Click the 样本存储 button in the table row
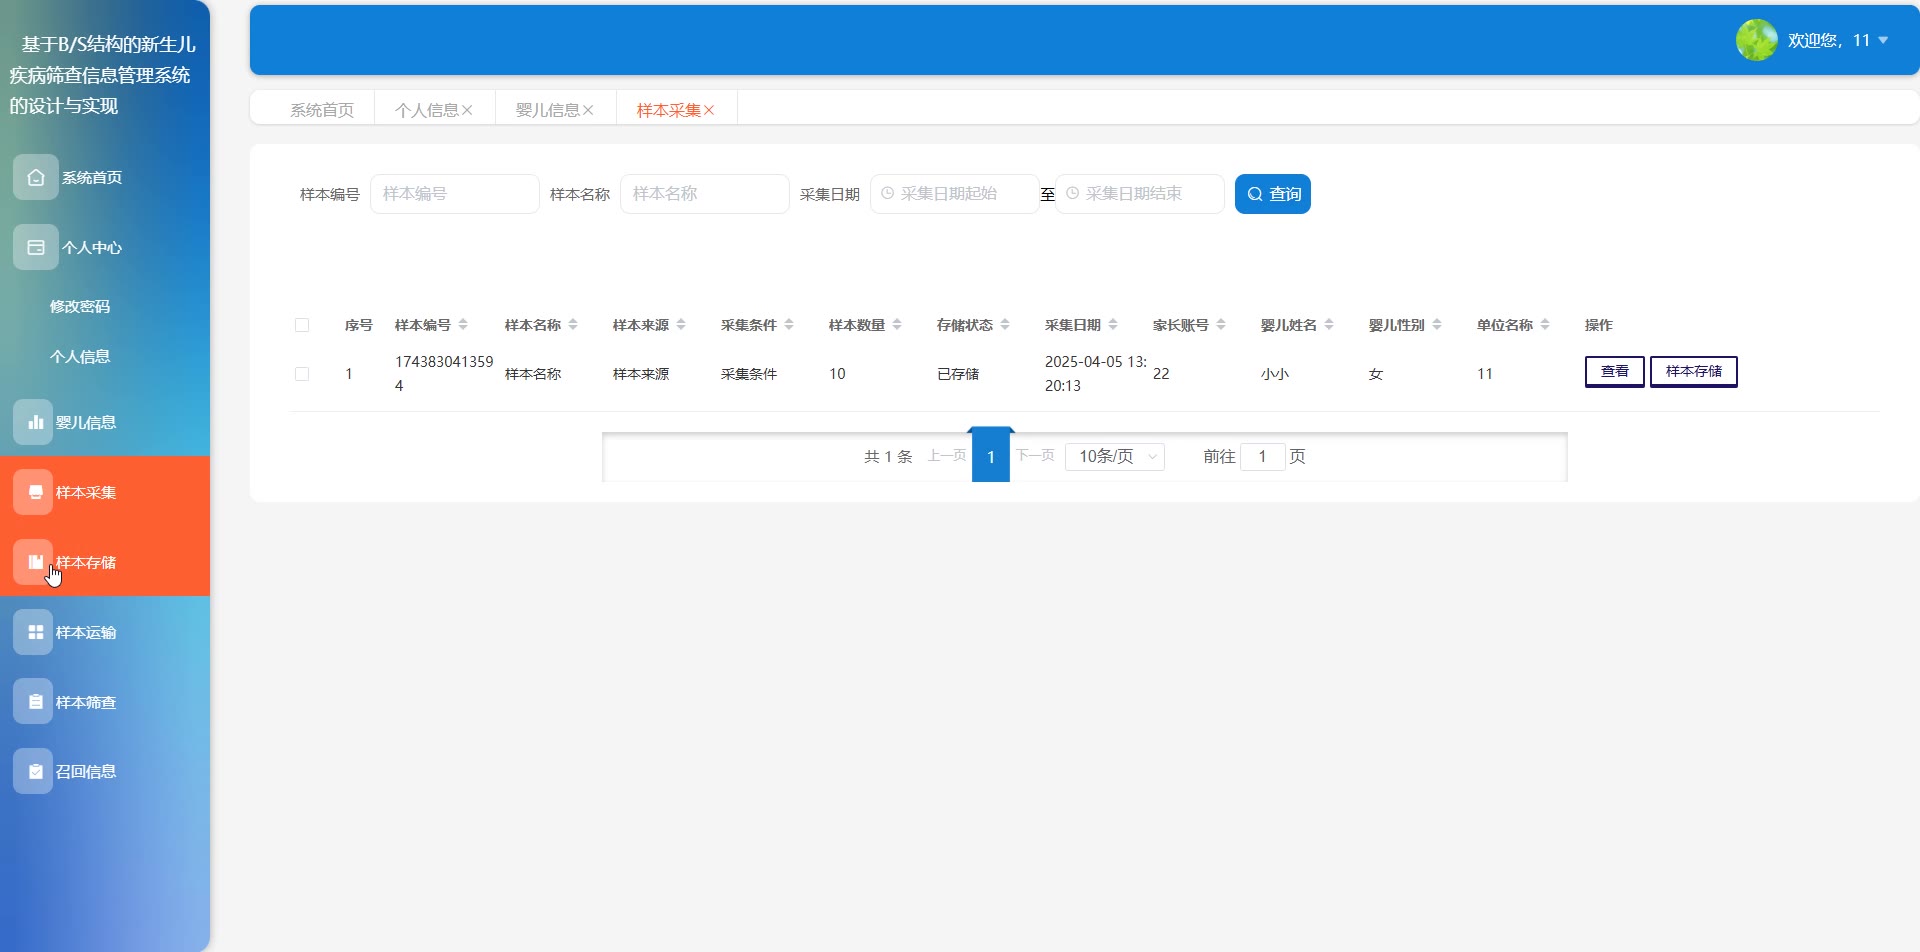Viewport: 1920px width, 952px height. point(1693,372)
